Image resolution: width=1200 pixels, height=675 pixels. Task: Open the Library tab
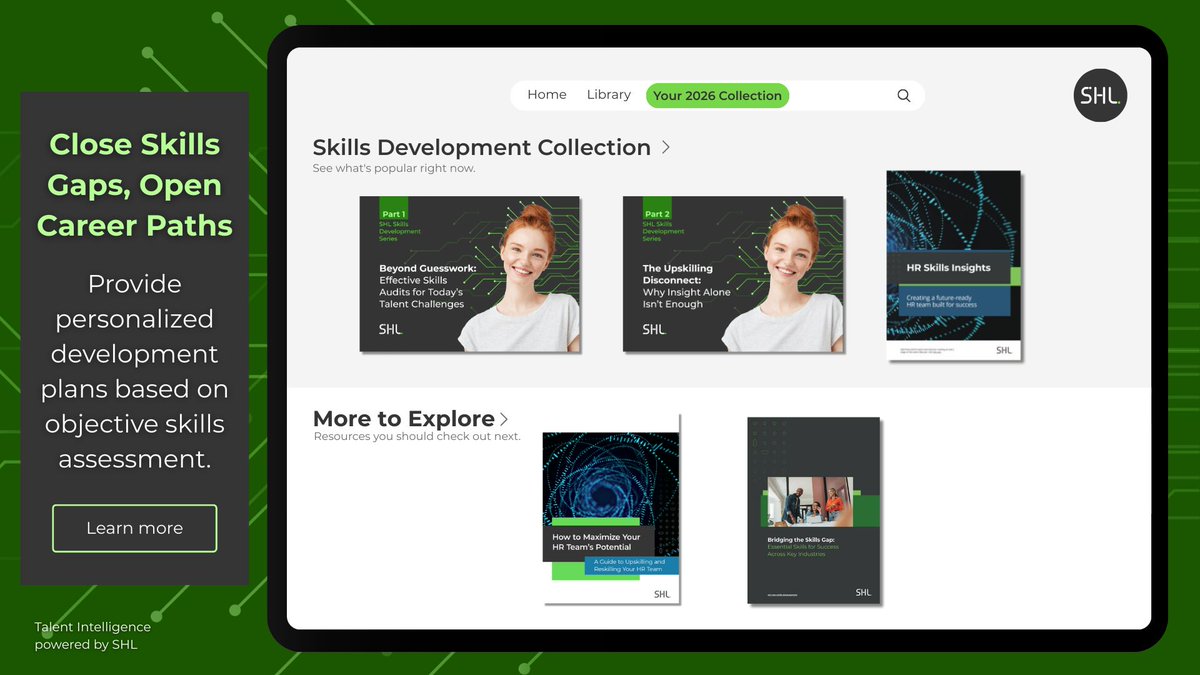609,95
